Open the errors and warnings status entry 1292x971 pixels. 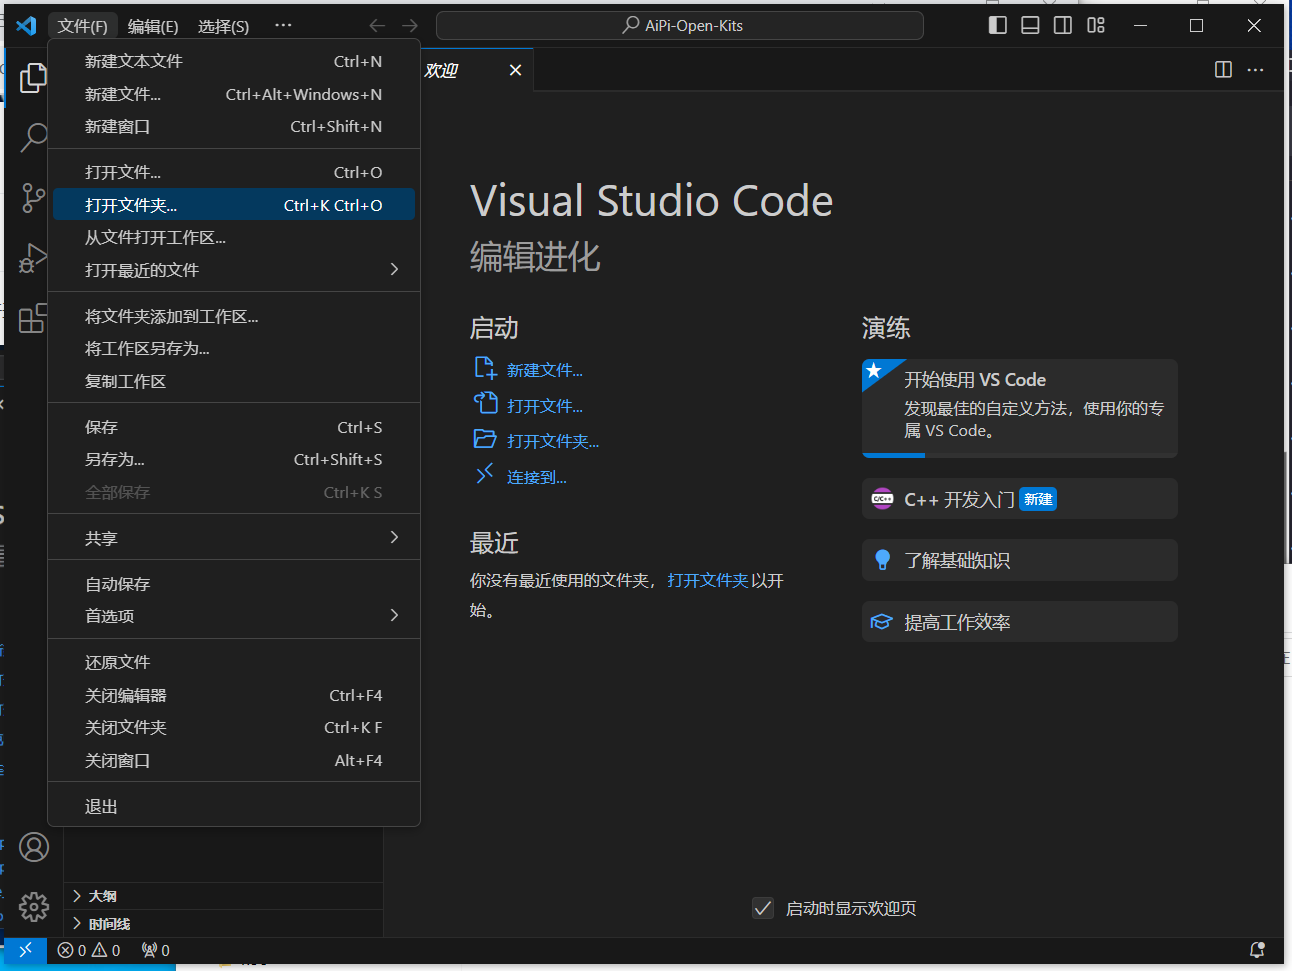[89, 950]
